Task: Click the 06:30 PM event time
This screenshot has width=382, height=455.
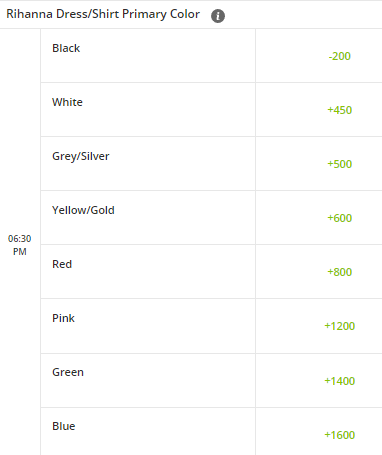Action: (x=20, y=245)
